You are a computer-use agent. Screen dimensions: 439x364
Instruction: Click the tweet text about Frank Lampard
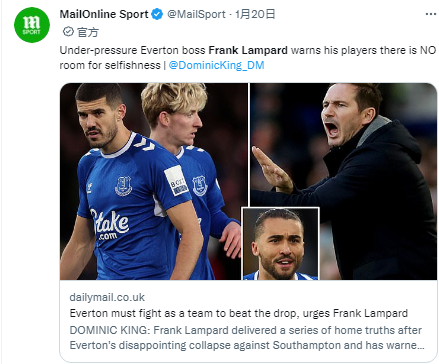(248, 57)
